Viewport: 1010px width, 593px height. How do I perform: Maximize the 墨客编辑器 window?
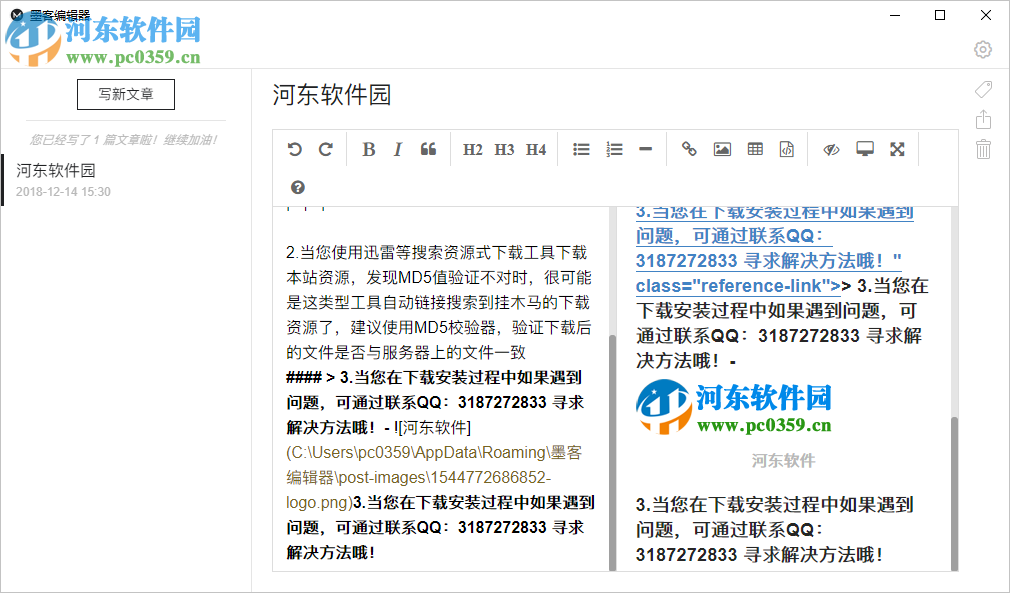pos(940,15)
